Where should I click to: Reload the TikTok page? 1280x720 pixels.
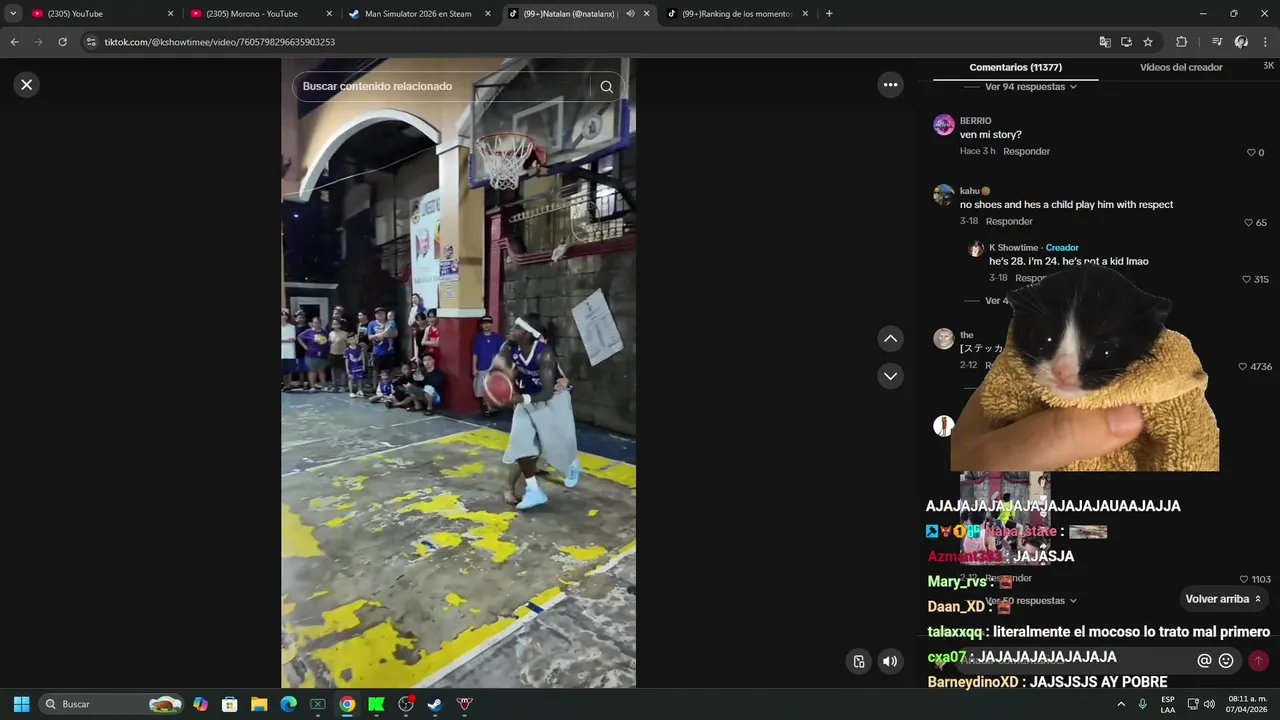pyautogui.click(x=62, y=42)
